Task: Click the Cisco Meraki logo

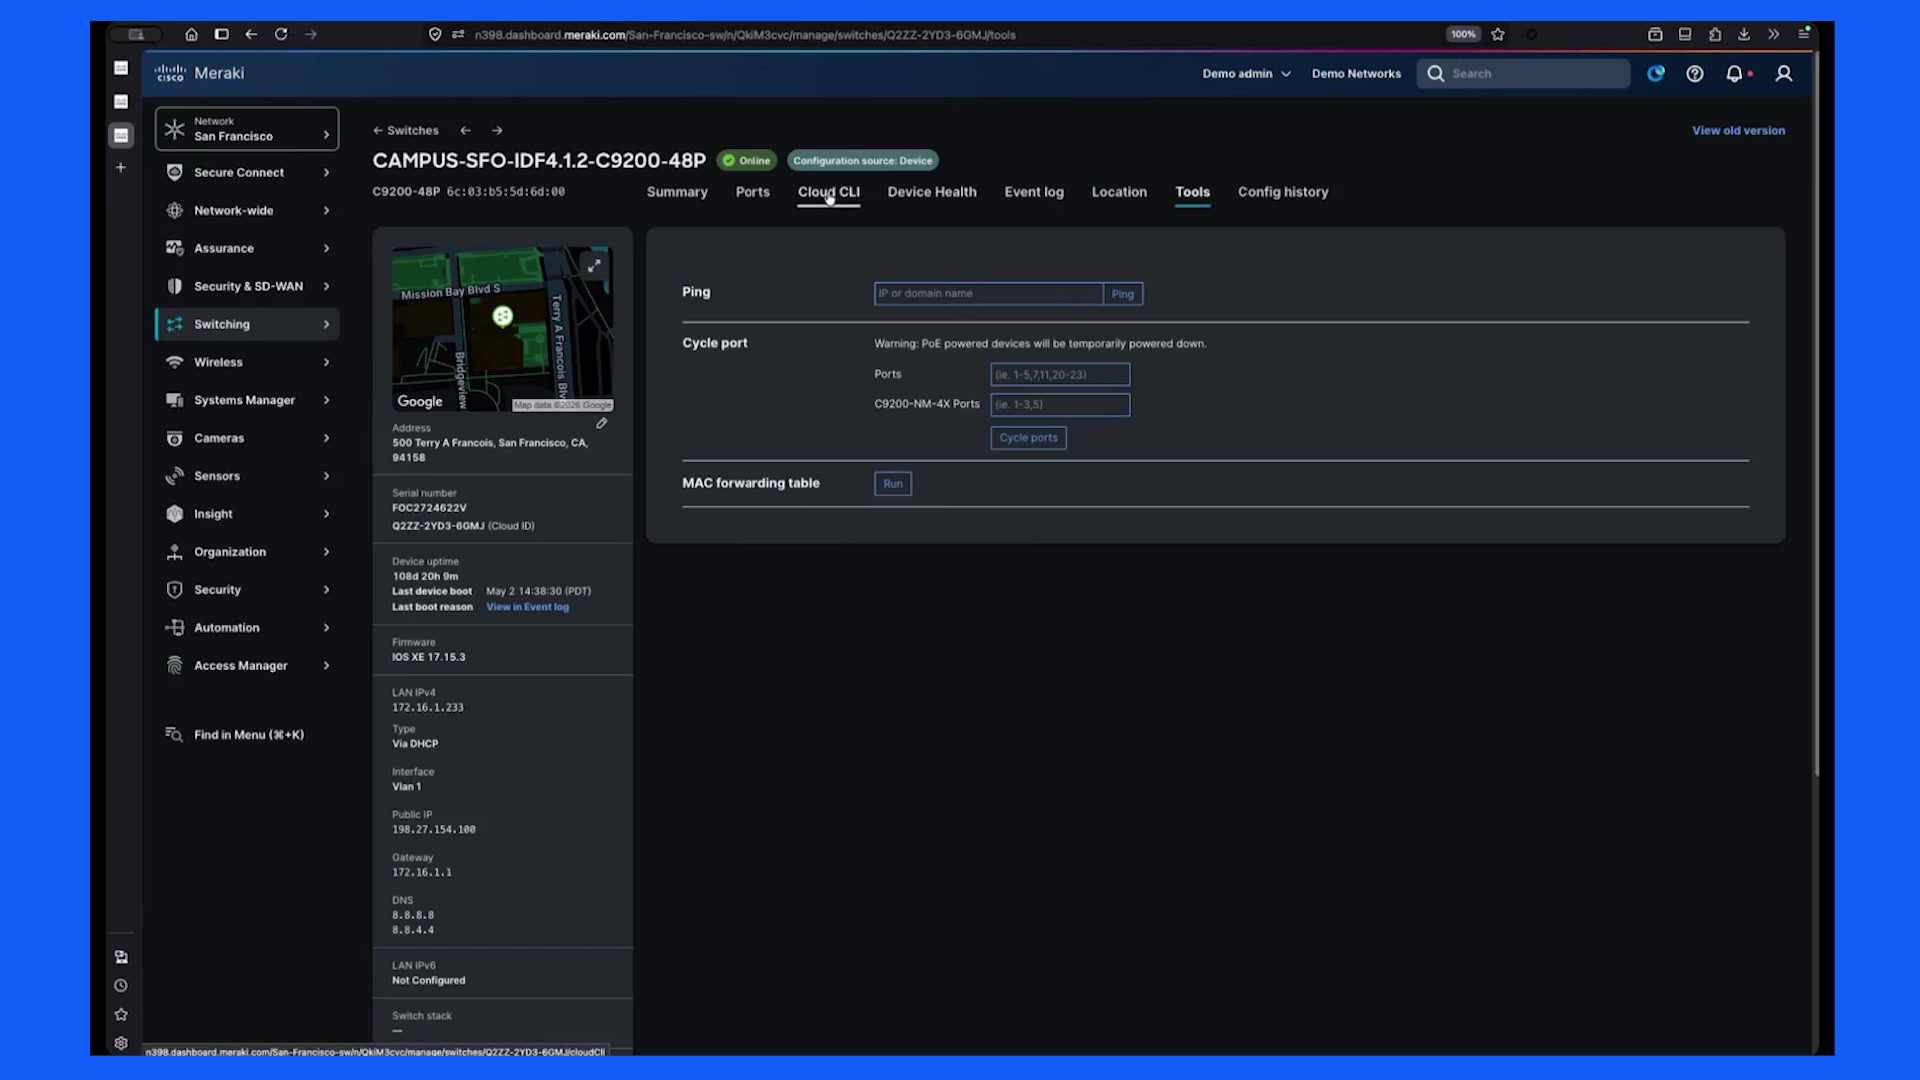Action: (199, 73)
